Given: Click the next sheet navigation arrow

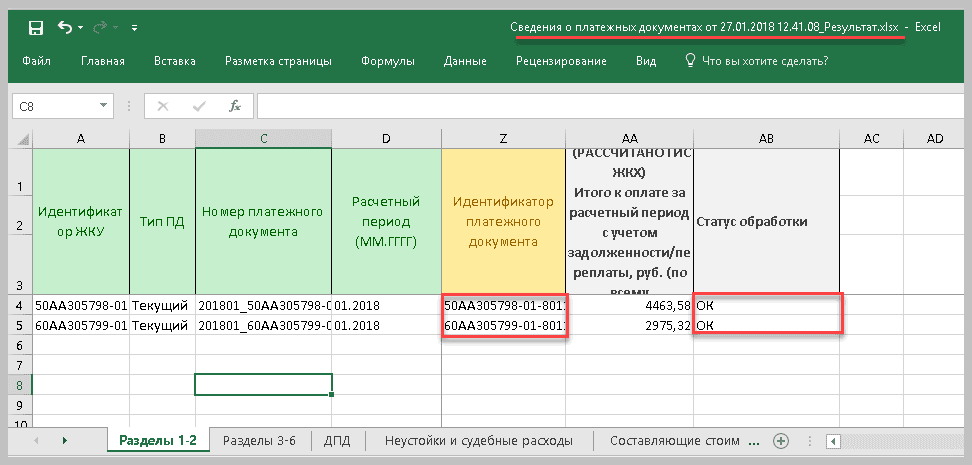Looking at the screenshot, I should [65, 441].
